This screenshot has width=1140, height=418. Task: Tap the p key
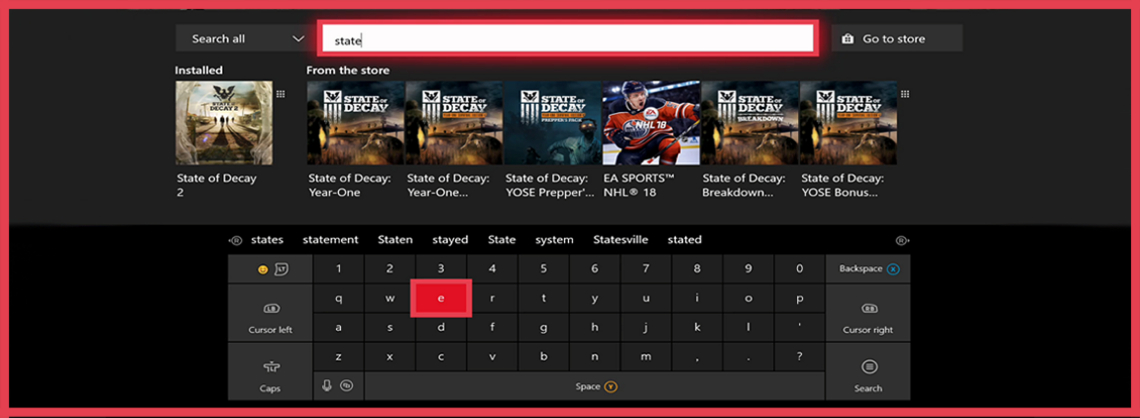800,298
